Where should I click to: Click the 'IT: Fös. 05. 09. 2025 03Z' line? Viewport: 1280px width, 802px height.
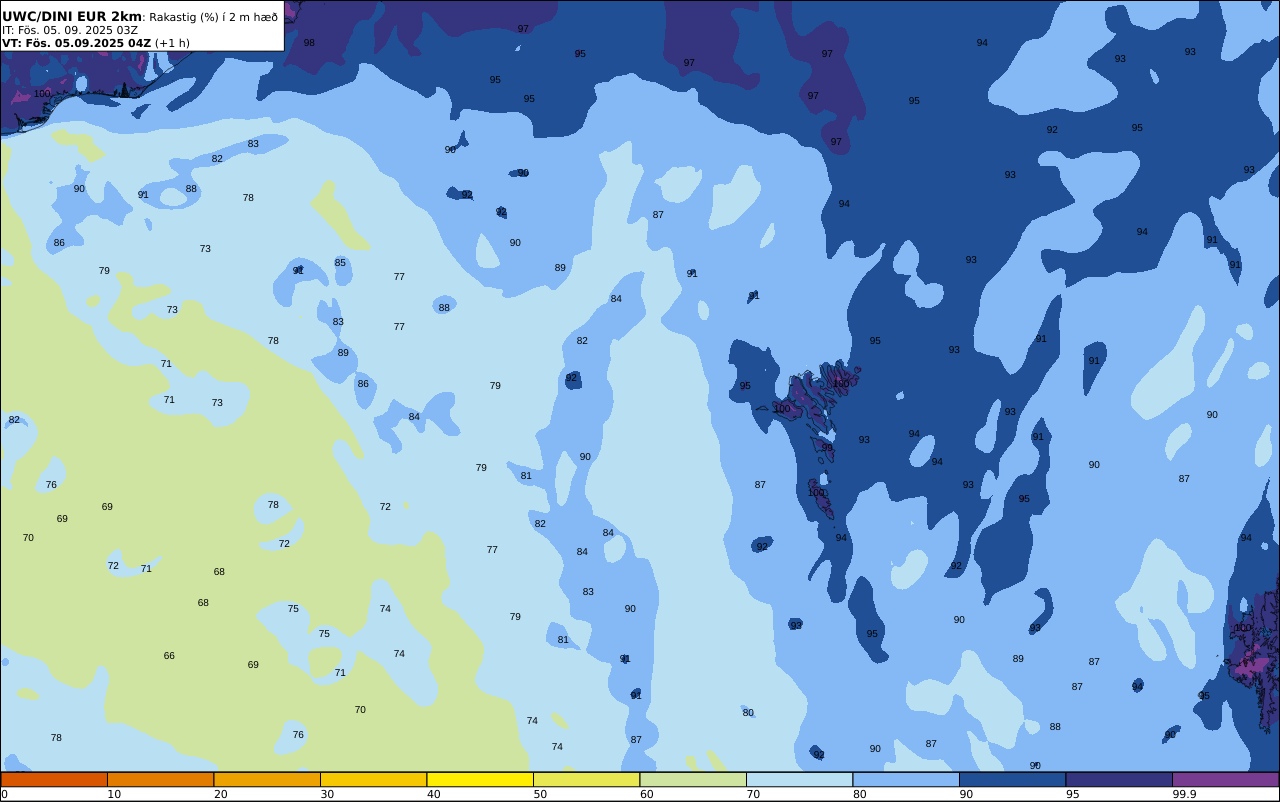[x=70, y=30]
